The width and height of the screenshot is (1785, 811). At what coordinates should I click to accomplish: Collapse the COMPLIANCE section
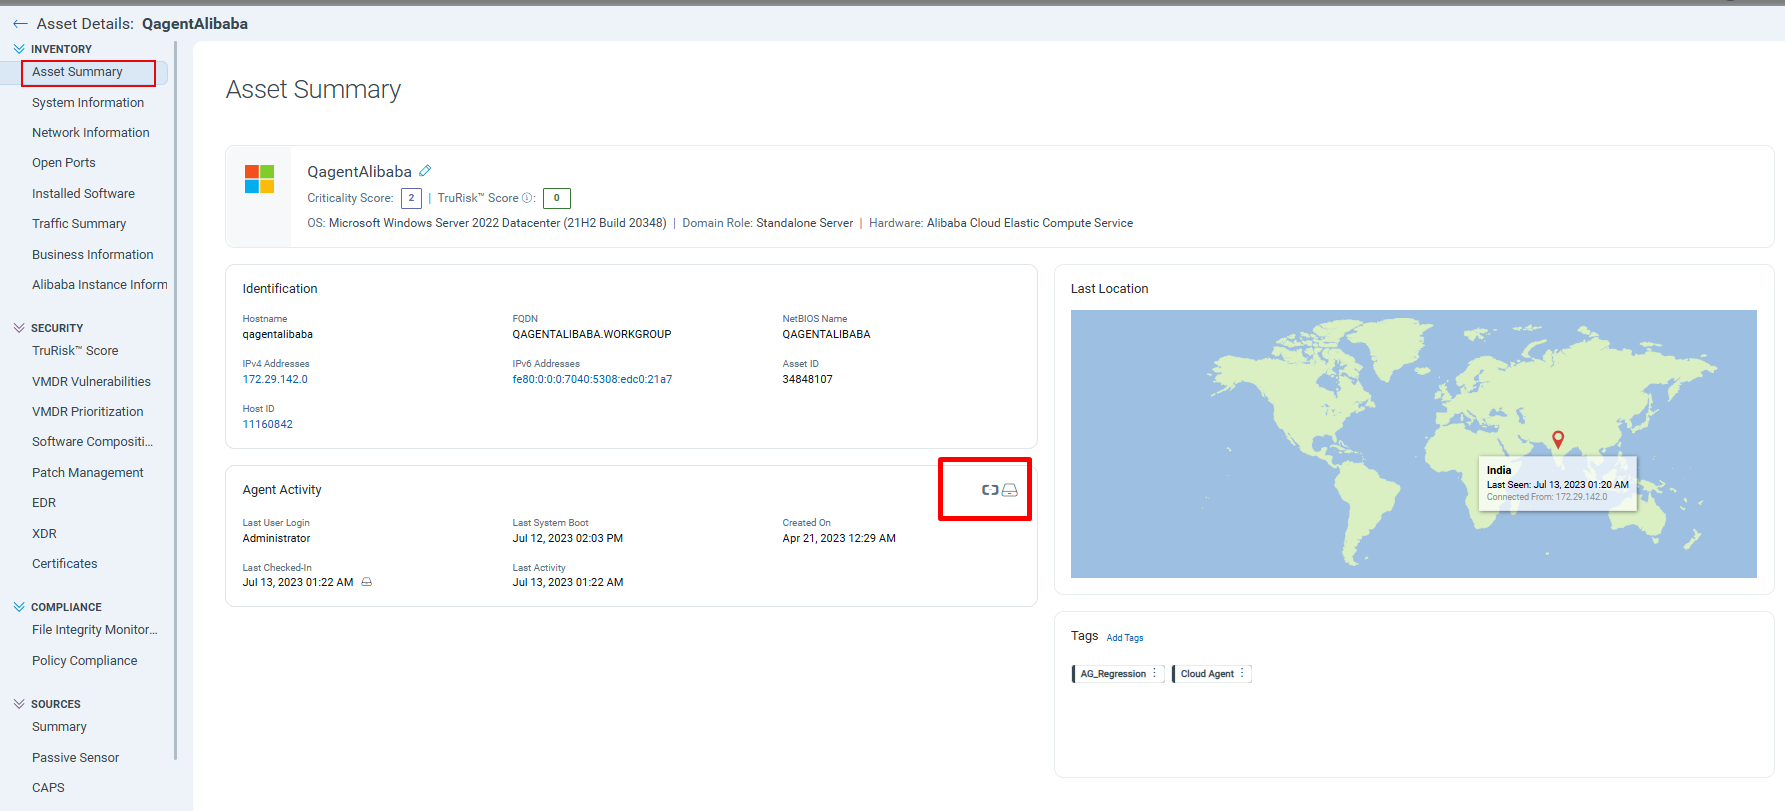click(x=19, y=607)
